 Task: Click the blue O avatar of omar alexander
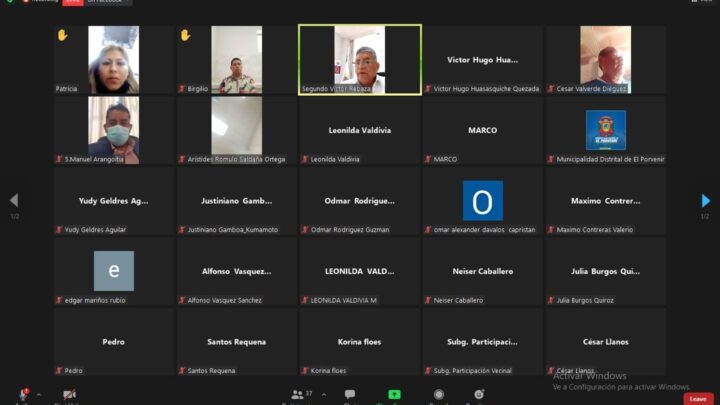coord(483,201)
